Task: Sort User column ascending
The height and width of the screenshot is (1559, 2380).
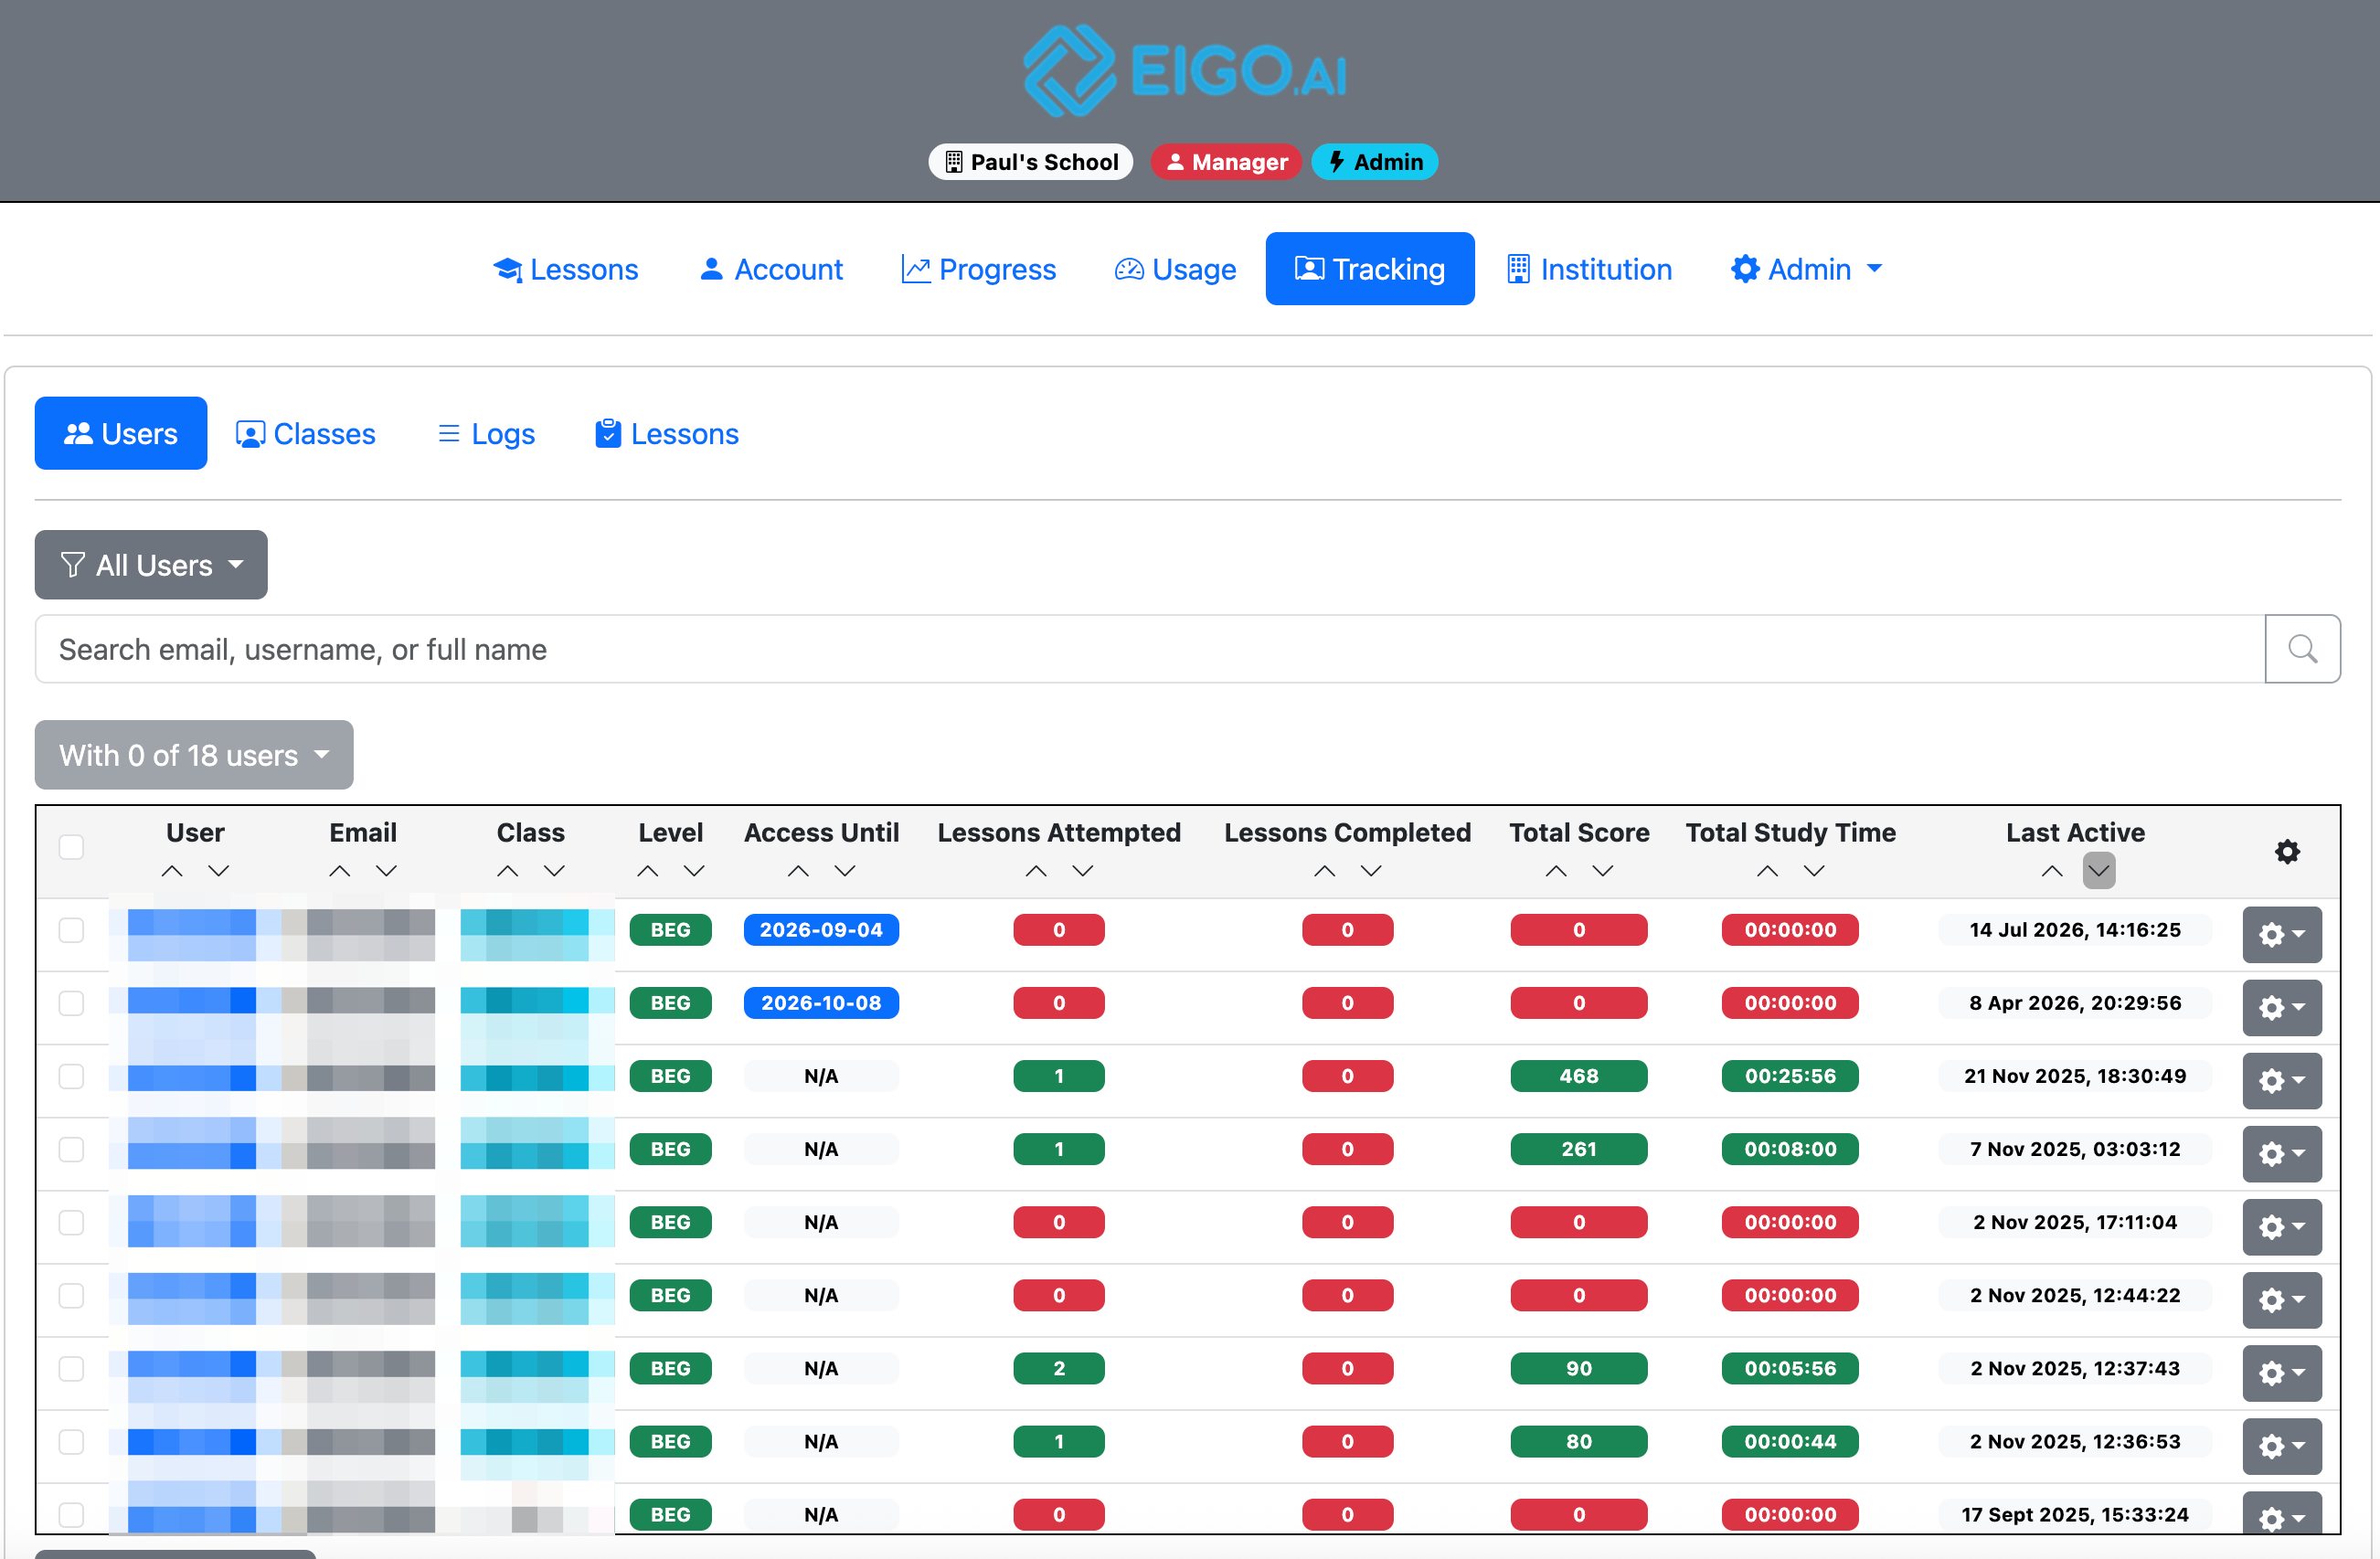Action: pyautogui.click(x=172, y=871)
